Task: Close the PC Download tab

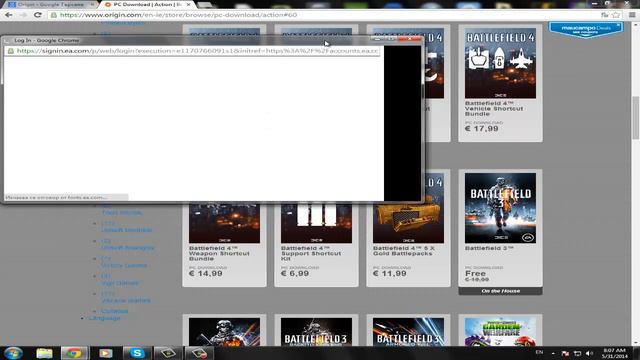Action: 188,4
